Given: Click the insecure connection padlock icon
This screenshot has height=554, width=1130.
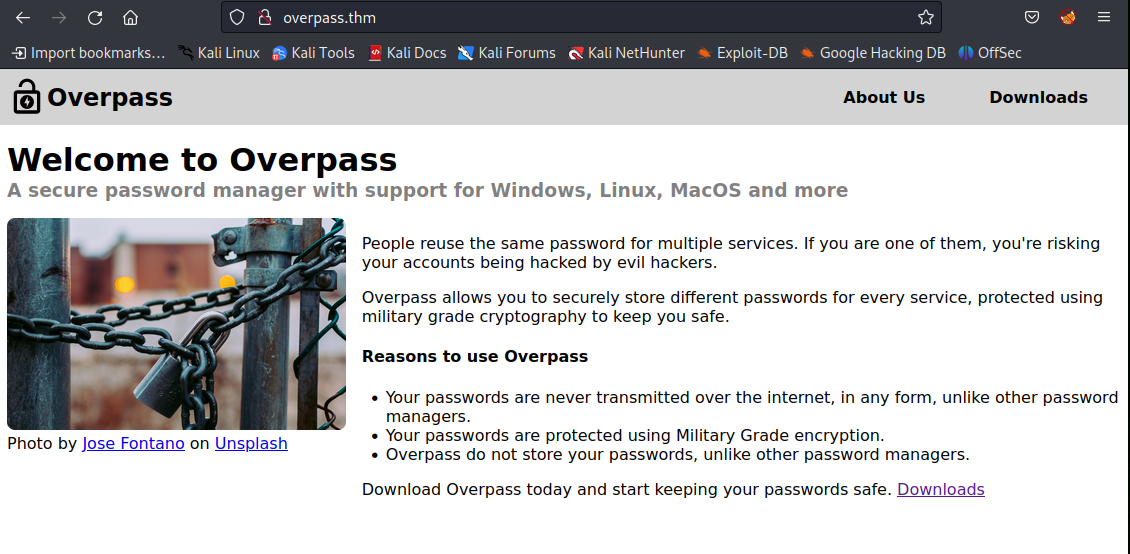Looking at the screenshot, I should pyautogui.click(x=264, y=17).
